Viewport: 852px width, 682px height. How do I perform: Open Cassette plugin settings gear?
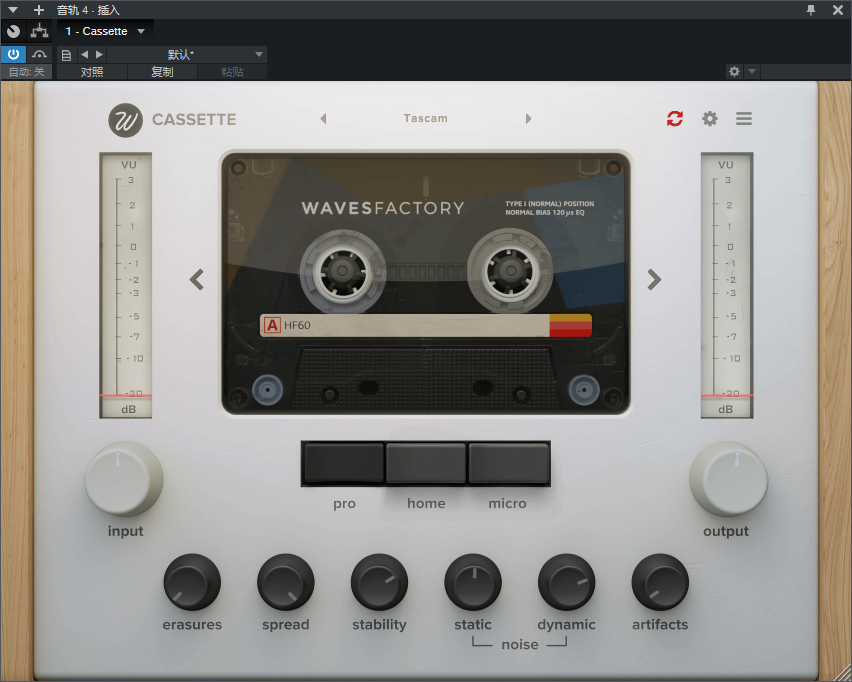710,118
